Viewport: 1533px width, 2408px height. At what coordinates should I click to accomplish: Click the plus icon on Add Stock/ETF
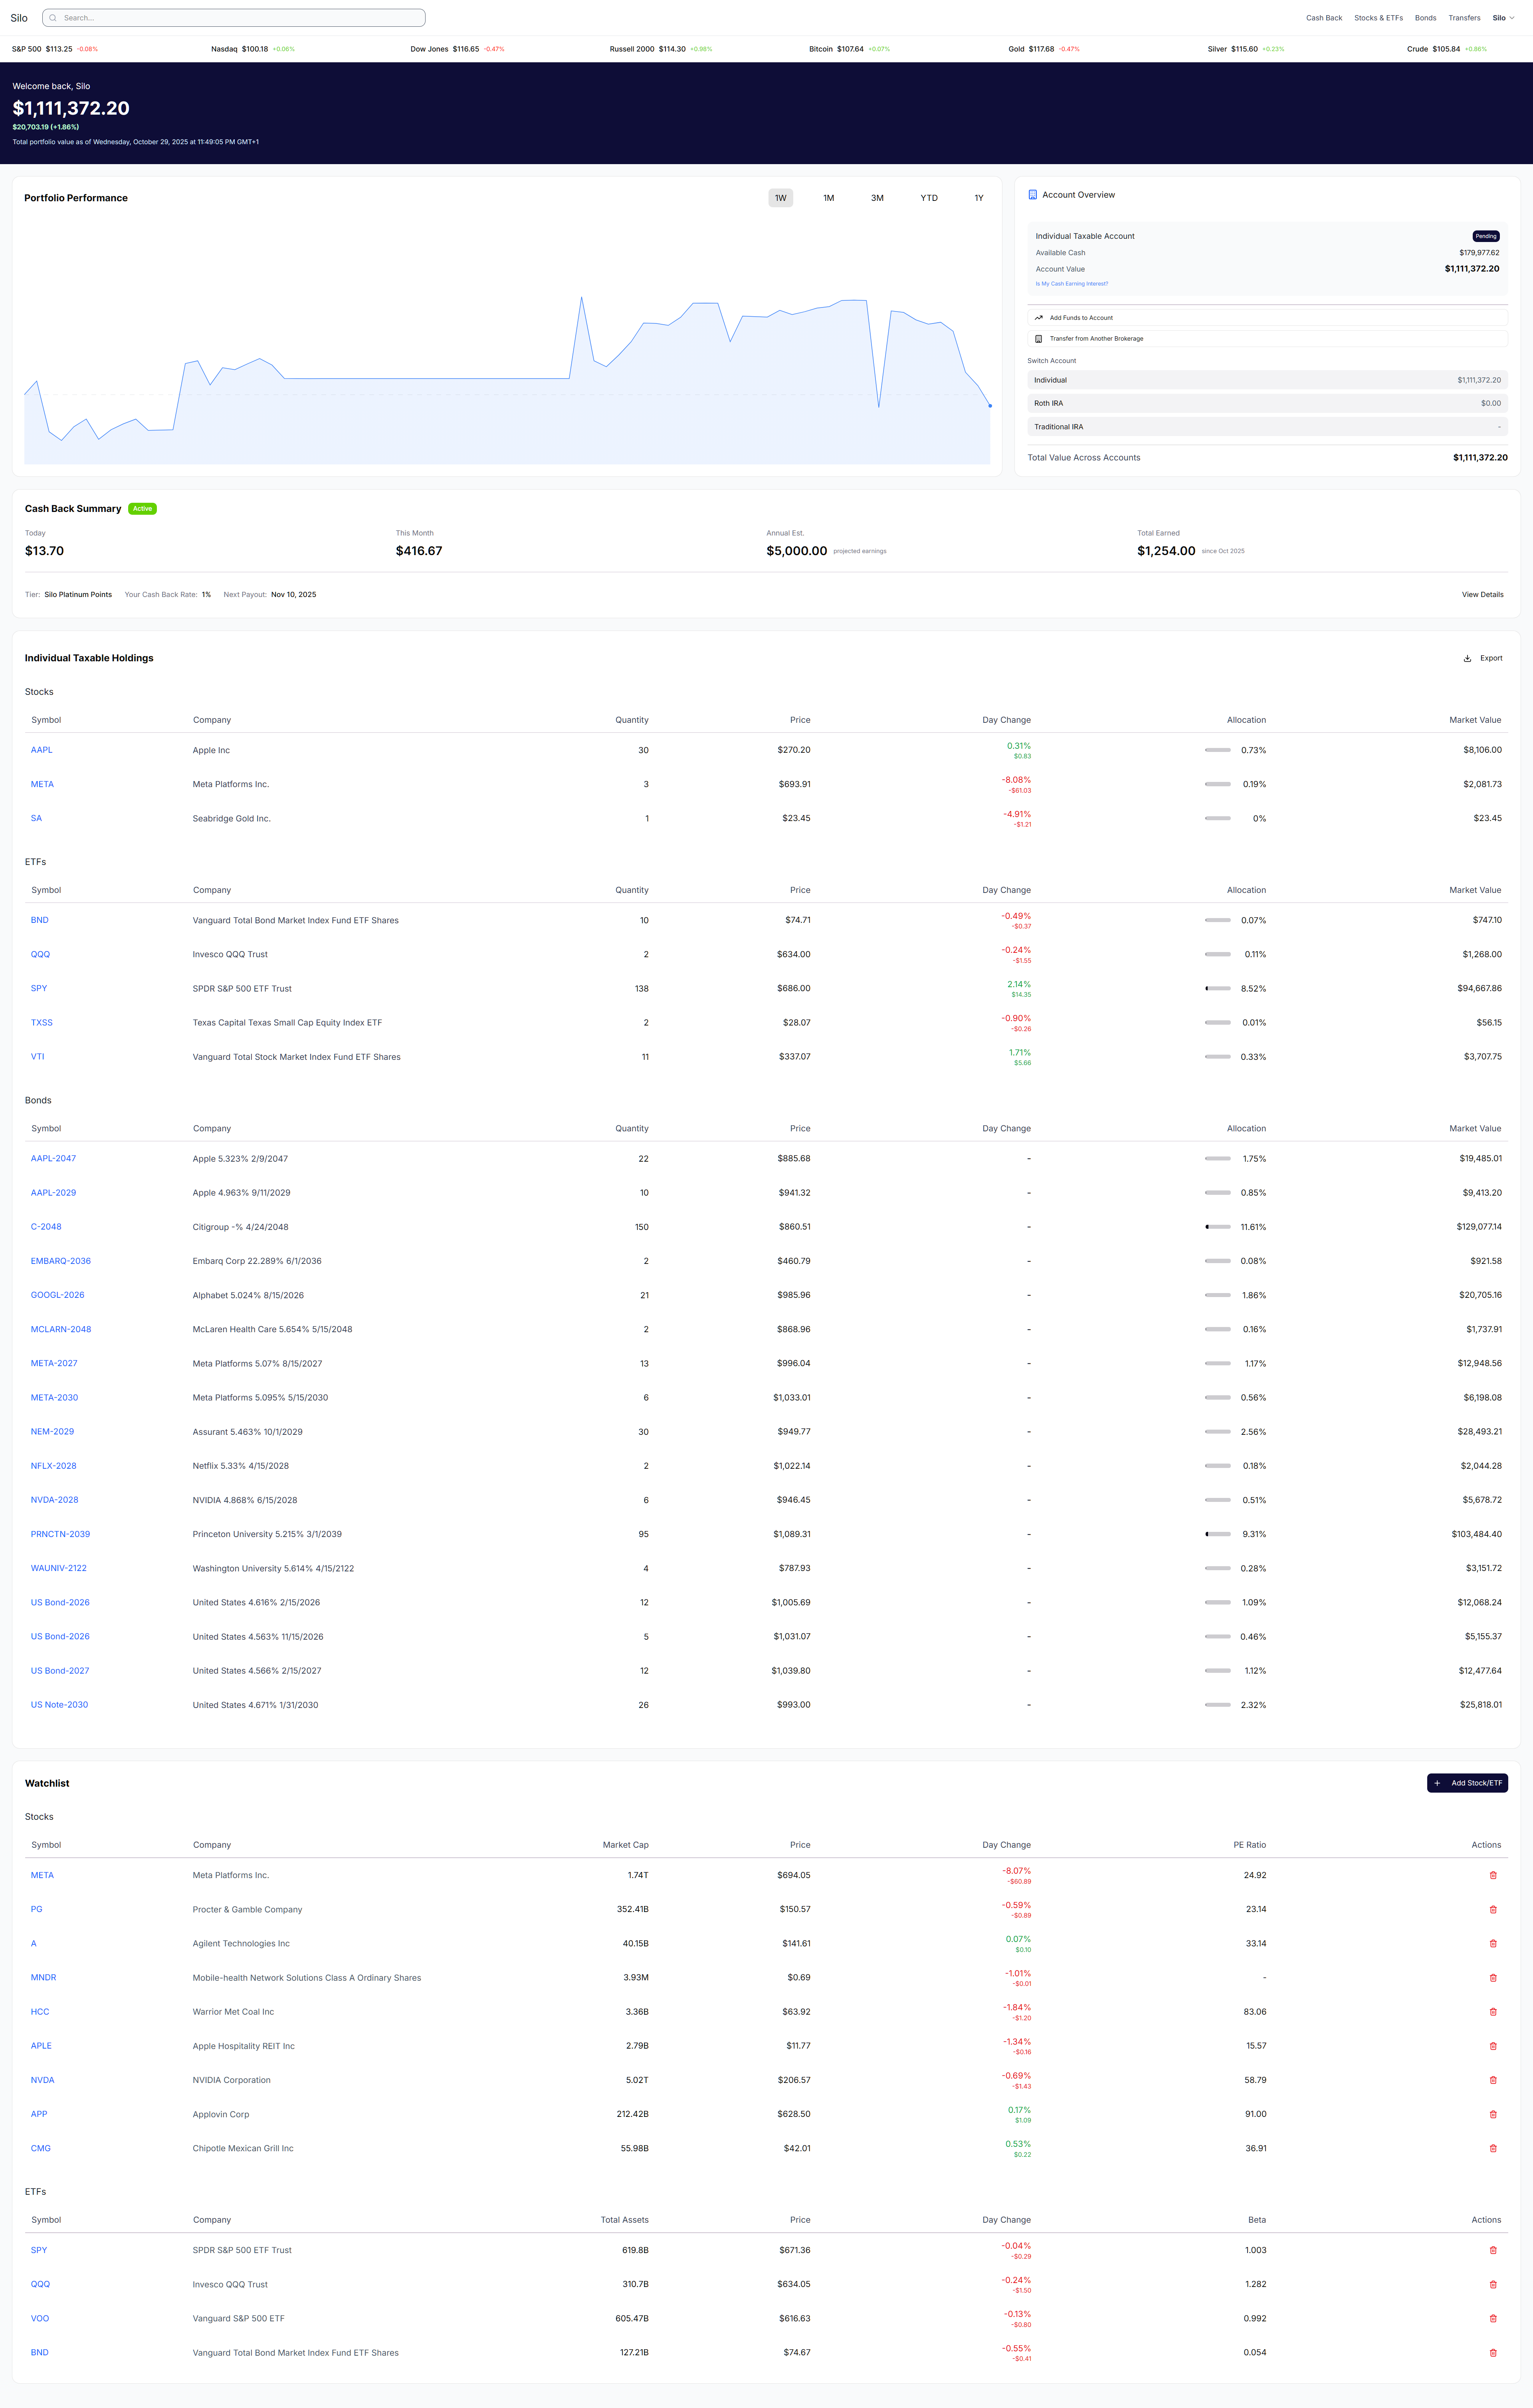click(1437, 1783)
